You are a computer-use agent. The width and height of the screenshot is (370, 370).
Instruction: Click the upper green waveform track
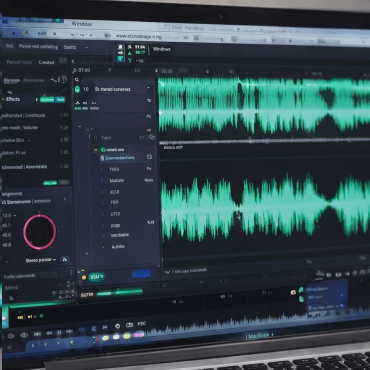[264, 105]
